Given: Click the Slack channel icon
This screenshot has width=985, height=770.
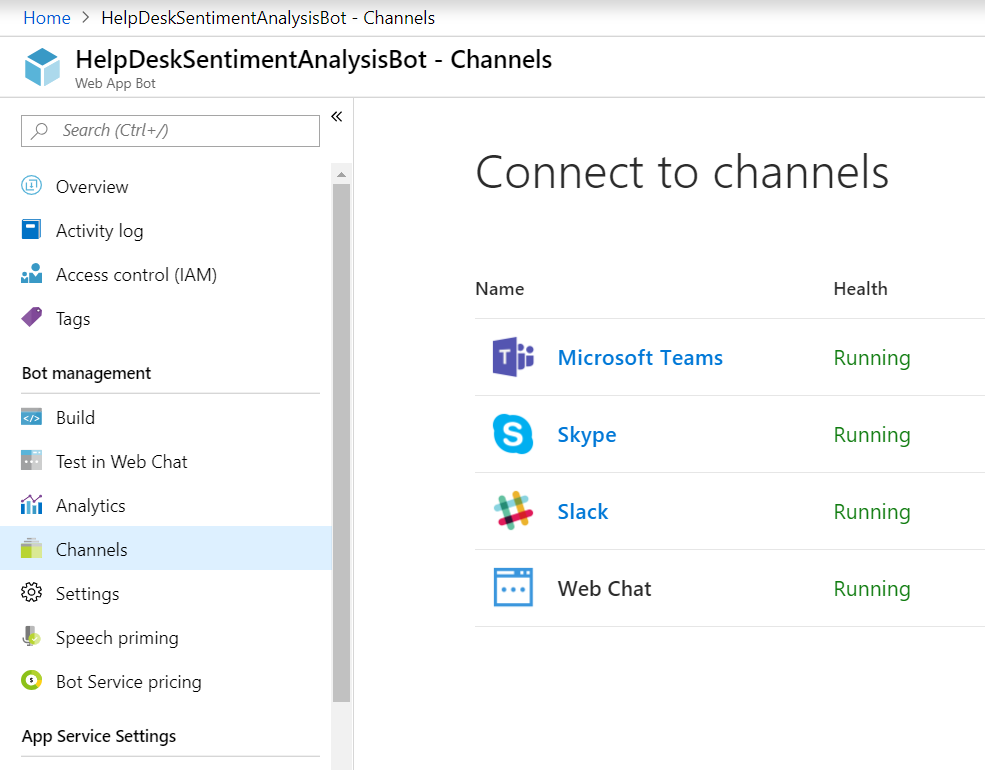Looking at the screenshot, I should 513,511.
